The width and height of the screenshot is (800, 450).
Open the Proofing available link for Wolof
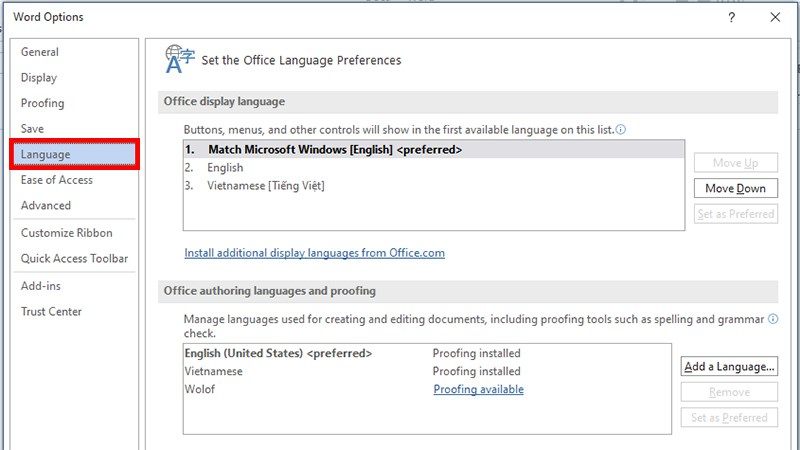point(479,389)
